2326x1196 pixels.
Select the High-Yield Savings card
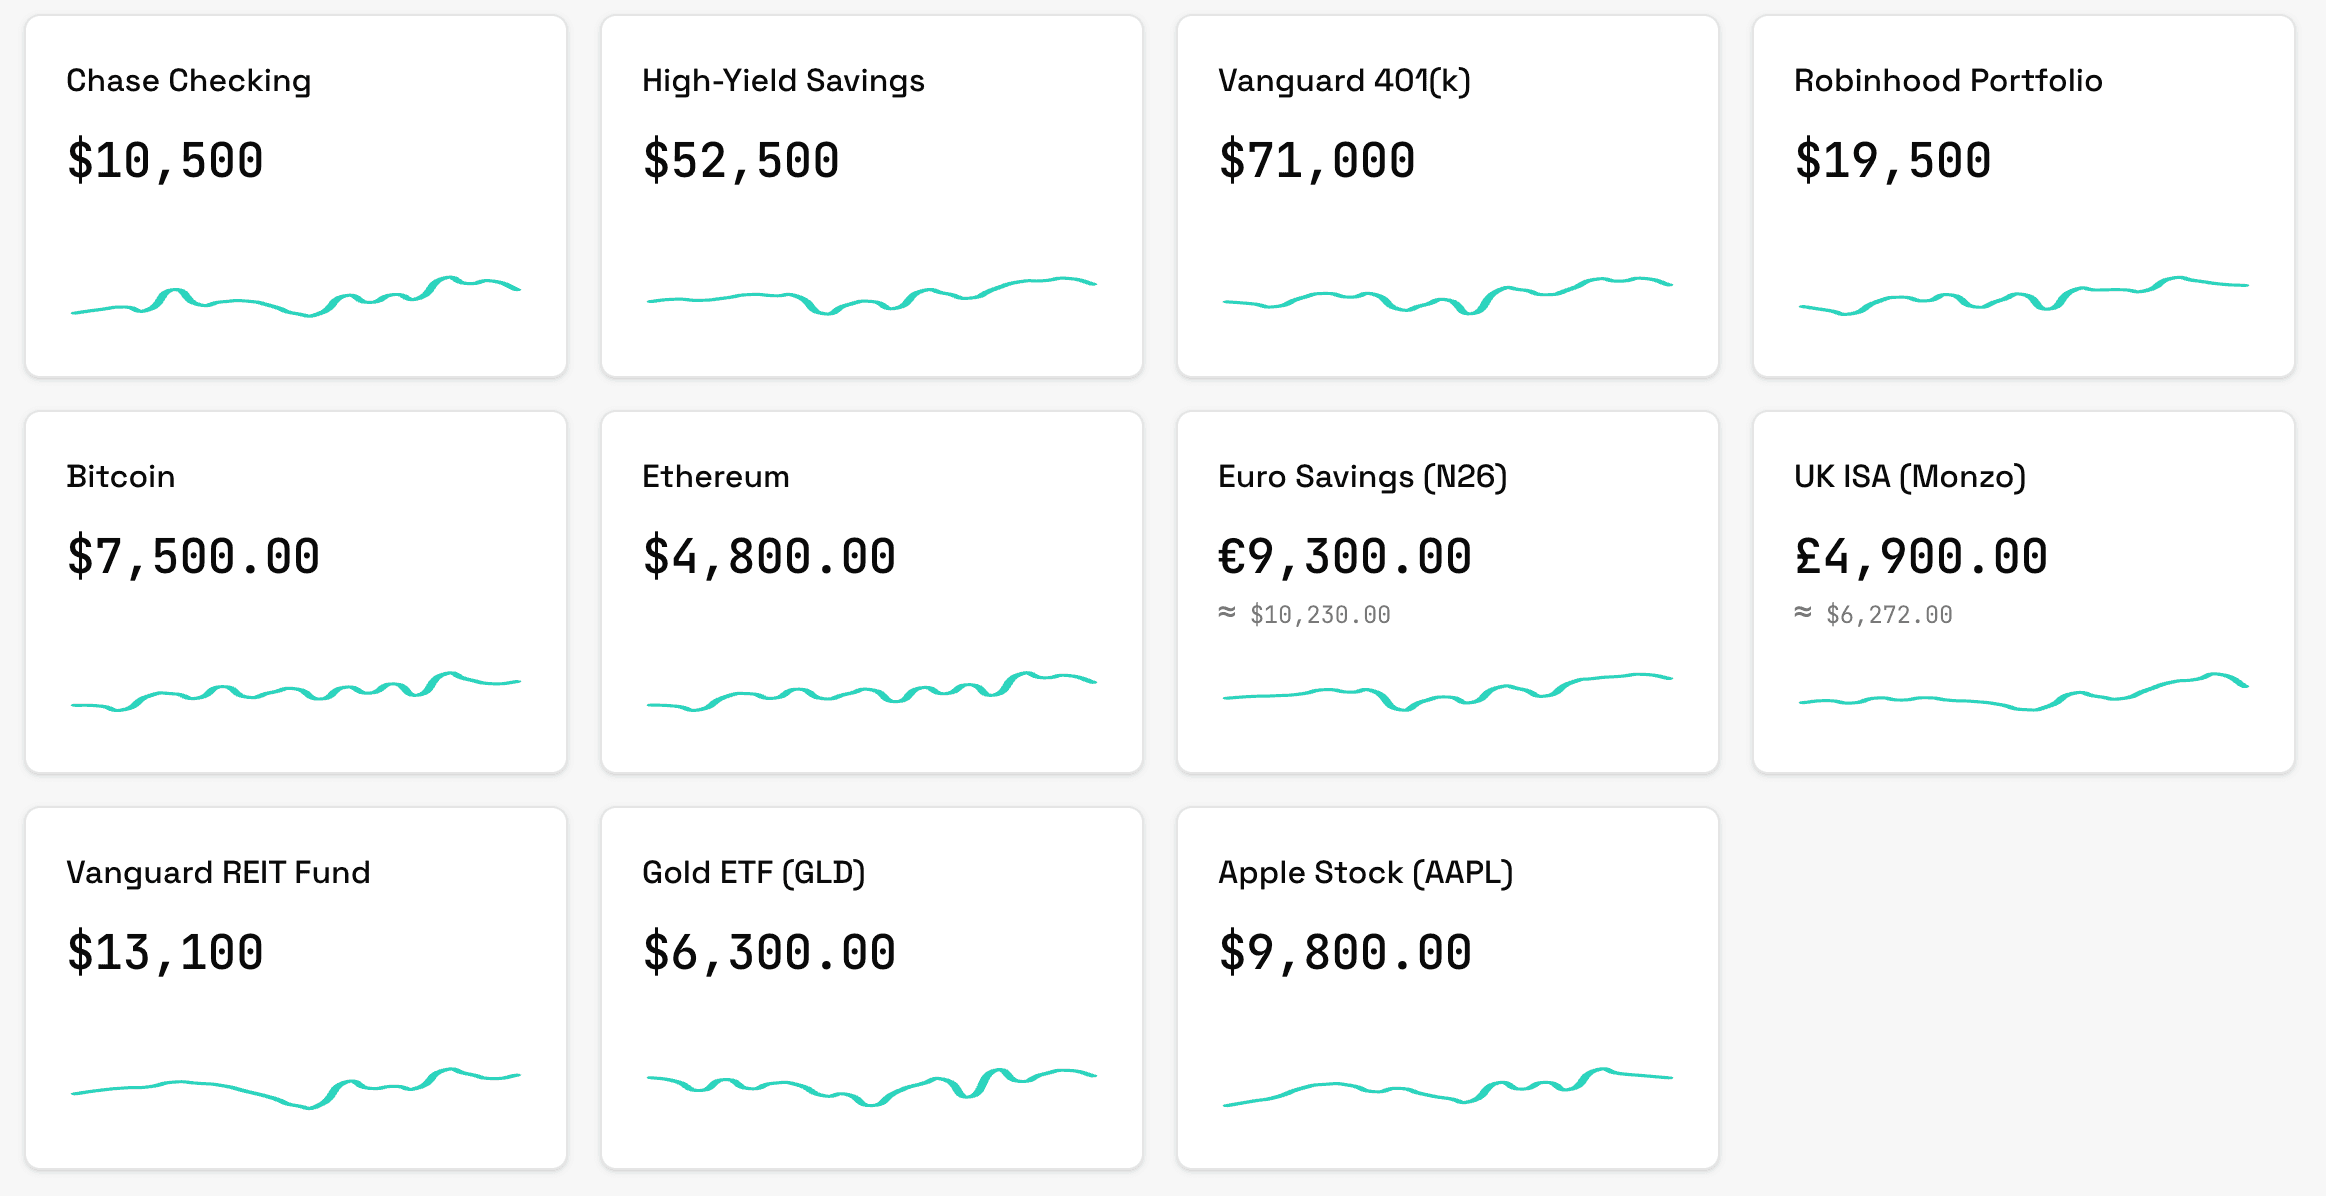pos(870,195)
